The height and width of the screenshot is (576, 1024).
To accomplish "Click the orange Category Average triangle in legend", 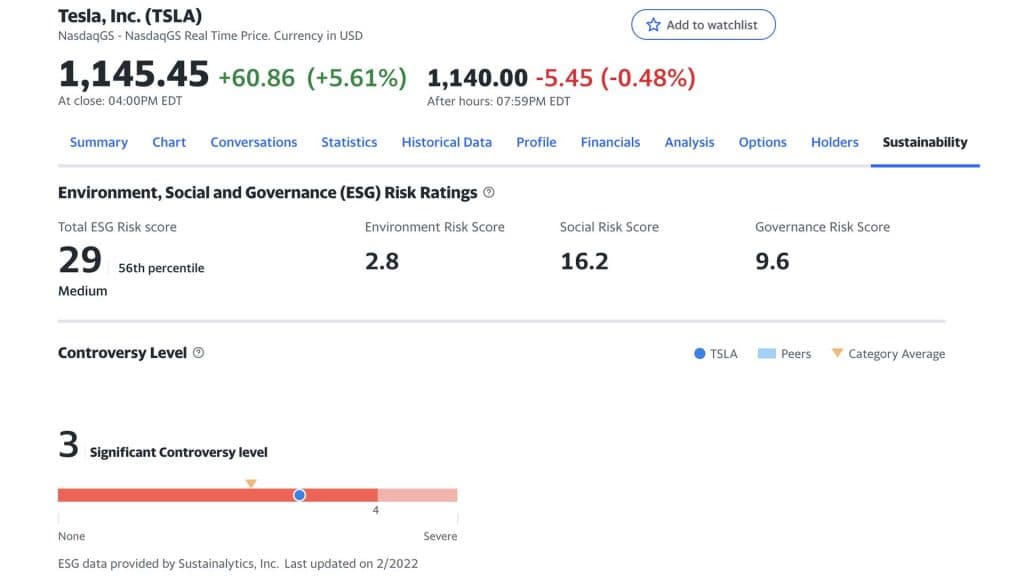I will click(x=837, y=353).
